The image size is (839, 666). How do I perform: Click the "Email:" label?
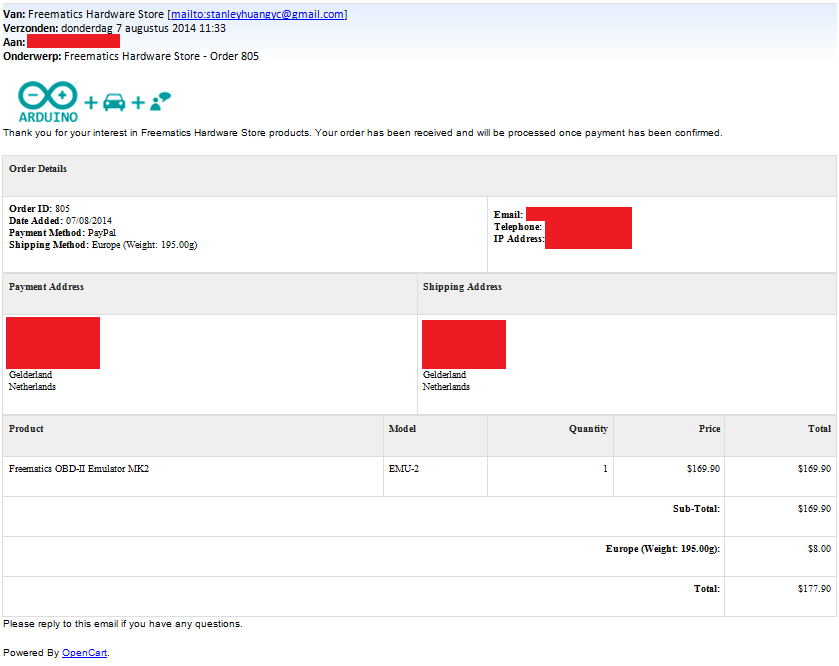508,215
